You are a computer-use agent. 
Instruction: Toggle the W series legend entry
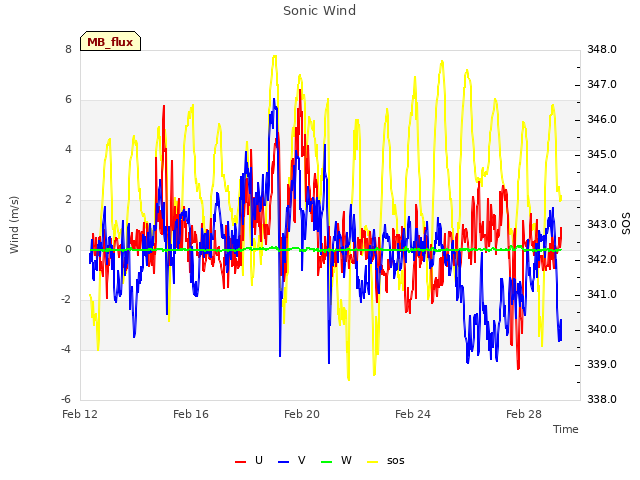point(336,460)
